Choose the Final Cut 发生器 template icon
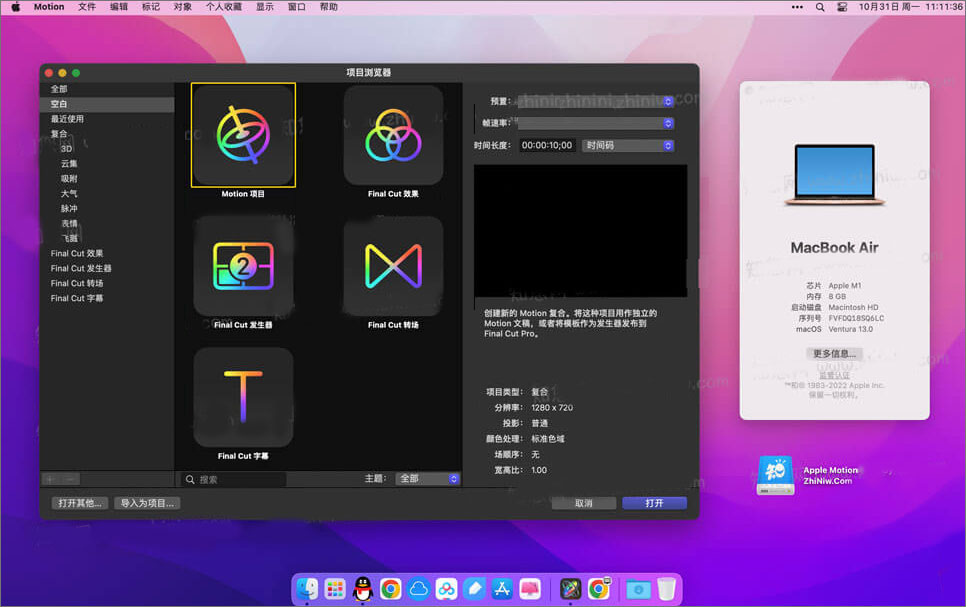 point(243,266)
